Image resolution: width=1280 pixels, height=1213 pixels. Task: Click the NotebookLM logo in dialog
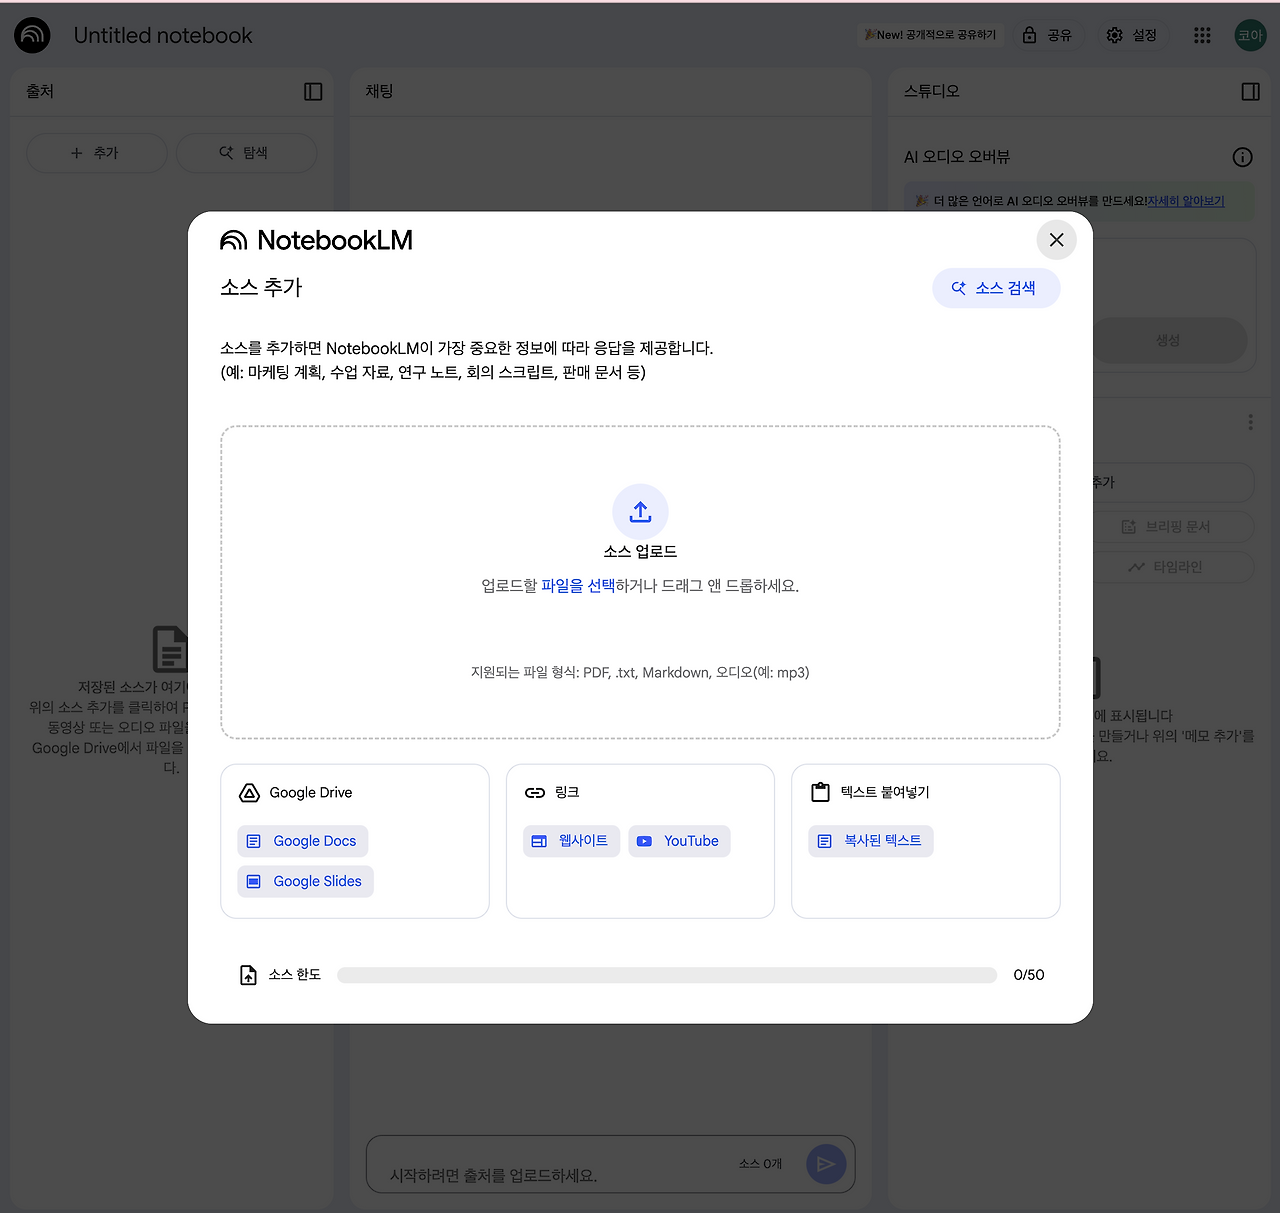tap(316, 240)
